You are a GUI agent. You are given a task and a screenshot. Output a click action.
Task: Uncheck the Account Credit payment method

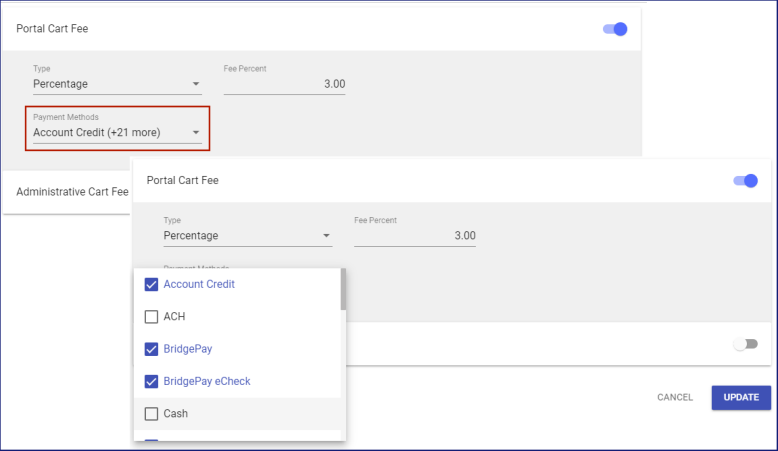click(x=152, y=285)
